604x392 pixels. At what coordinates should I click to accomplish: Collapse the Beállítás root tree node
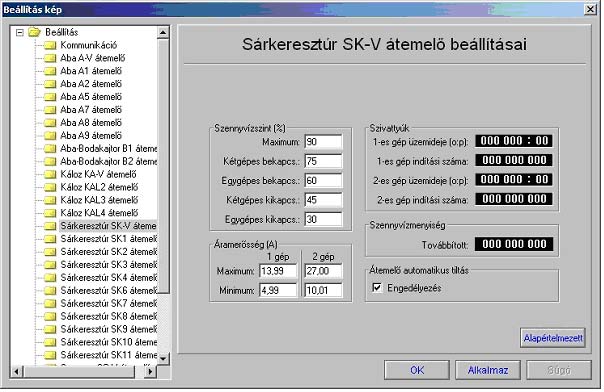pyautogui.click(x=20, y=32)
